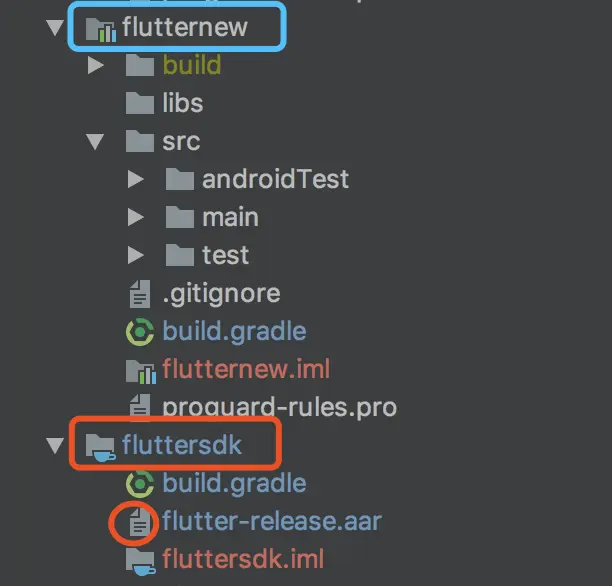Viewport: 612px width, 586px height.
Task: Expand the androidTest folder
Action: 135,179
